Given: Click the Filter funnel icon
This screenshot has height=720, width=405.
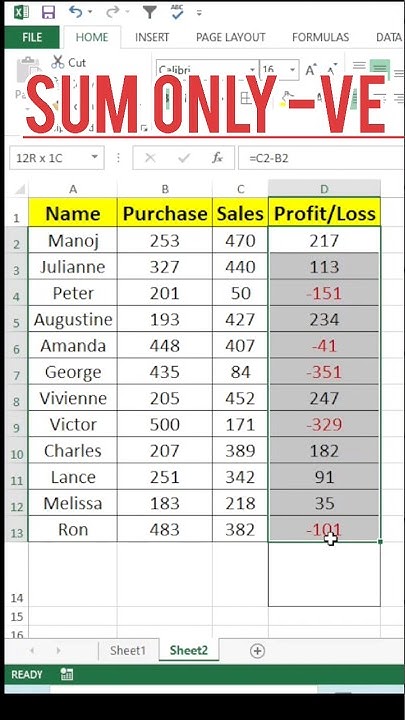Looking at the screenshot, I should pyautogui.click(x=150, y=12).
